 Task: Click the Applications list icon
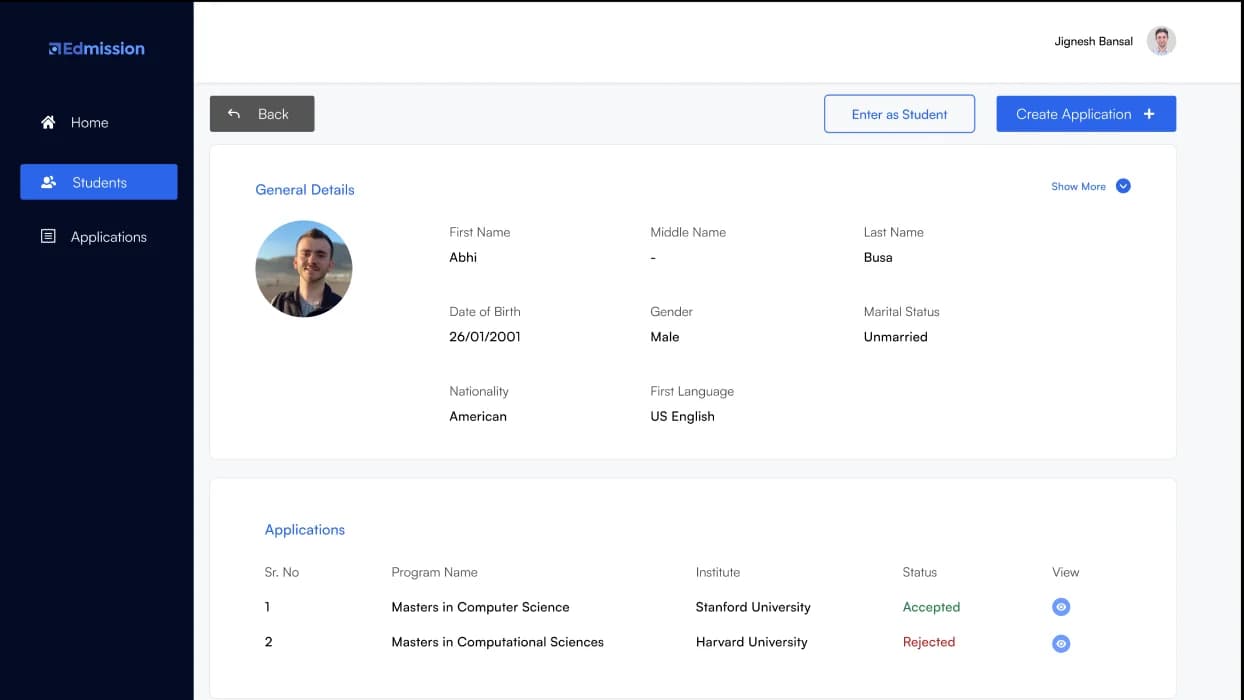pos(48,236)
